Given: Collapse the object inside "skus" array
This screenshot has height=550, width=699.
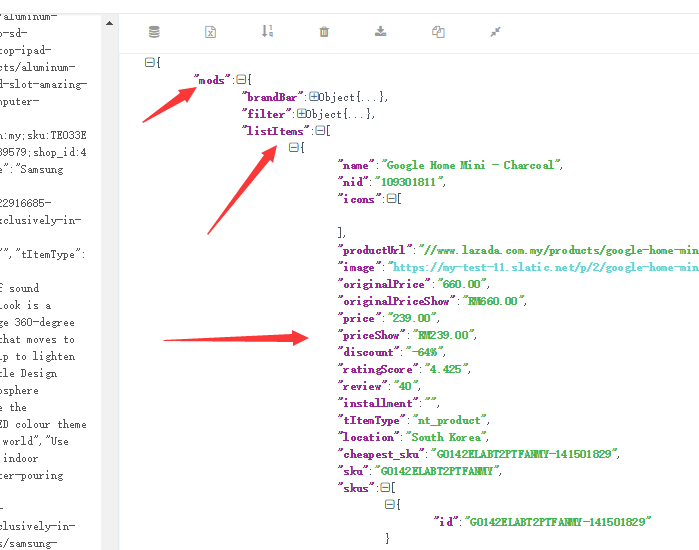Looking at the screenshot, I should point(389,504).
